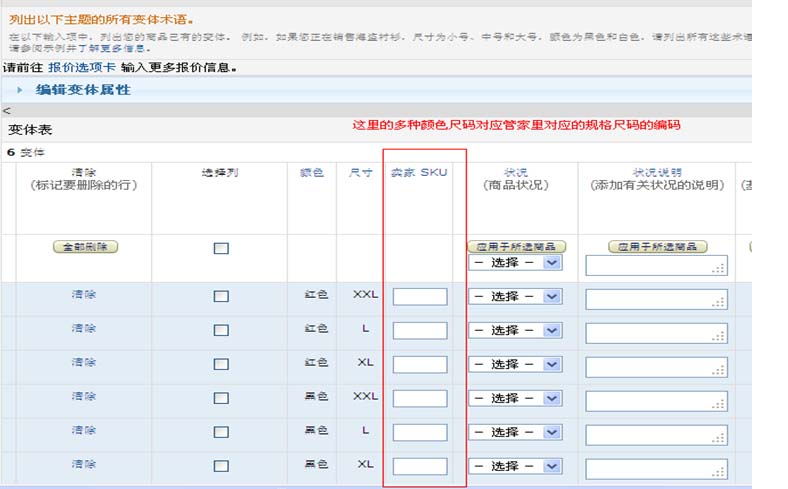Open the 报价选项卡 link

coord(82,68)
